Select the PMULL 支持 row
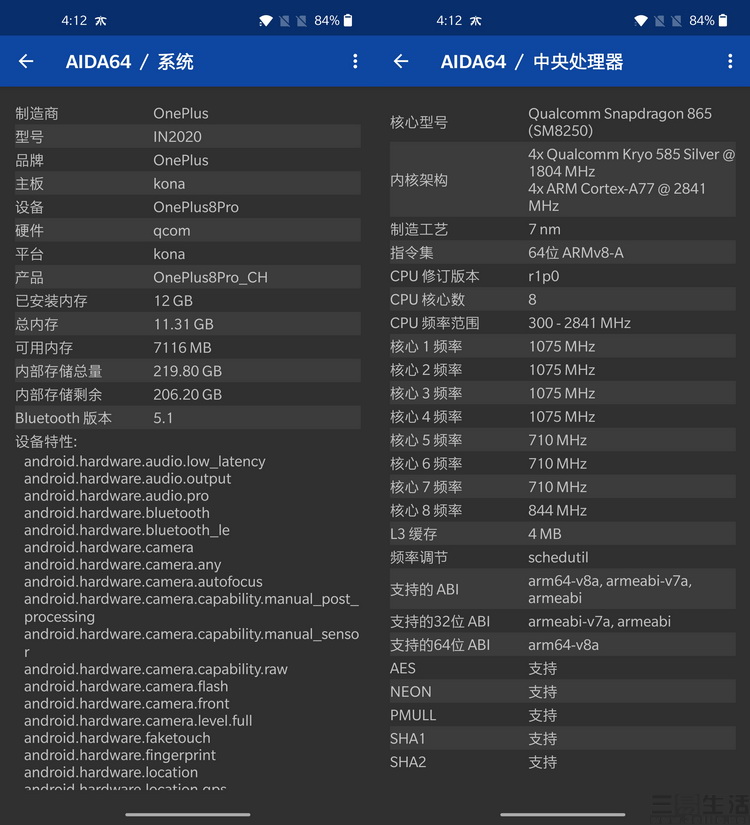 tap(563, 715)
